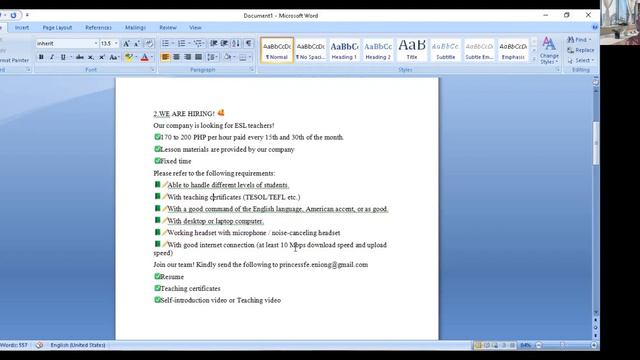Image resolution: width=640 pixels, height=360 pixels.
Task: Switch to the Mailings tab
Action: (135, 28)
